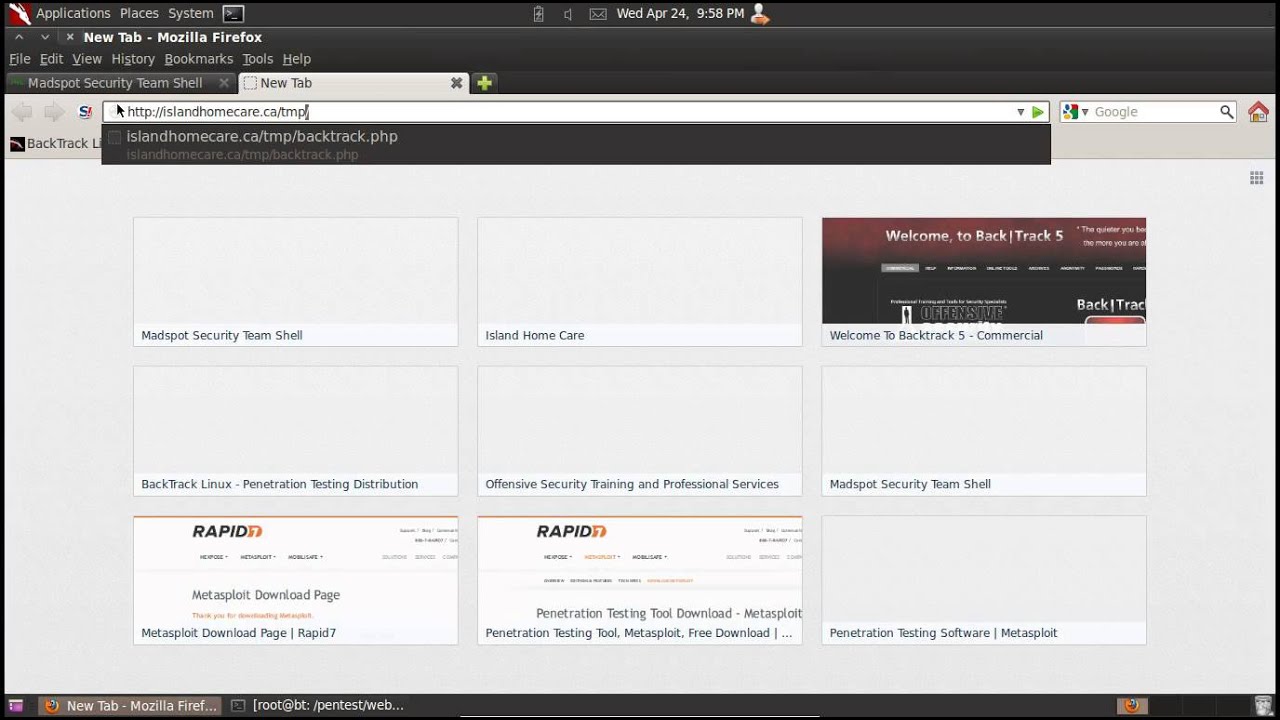Click the green Go arrow in the URL bar
Image resolution: width=1280 pixels, height=720 pixels.
point(1038,112)
